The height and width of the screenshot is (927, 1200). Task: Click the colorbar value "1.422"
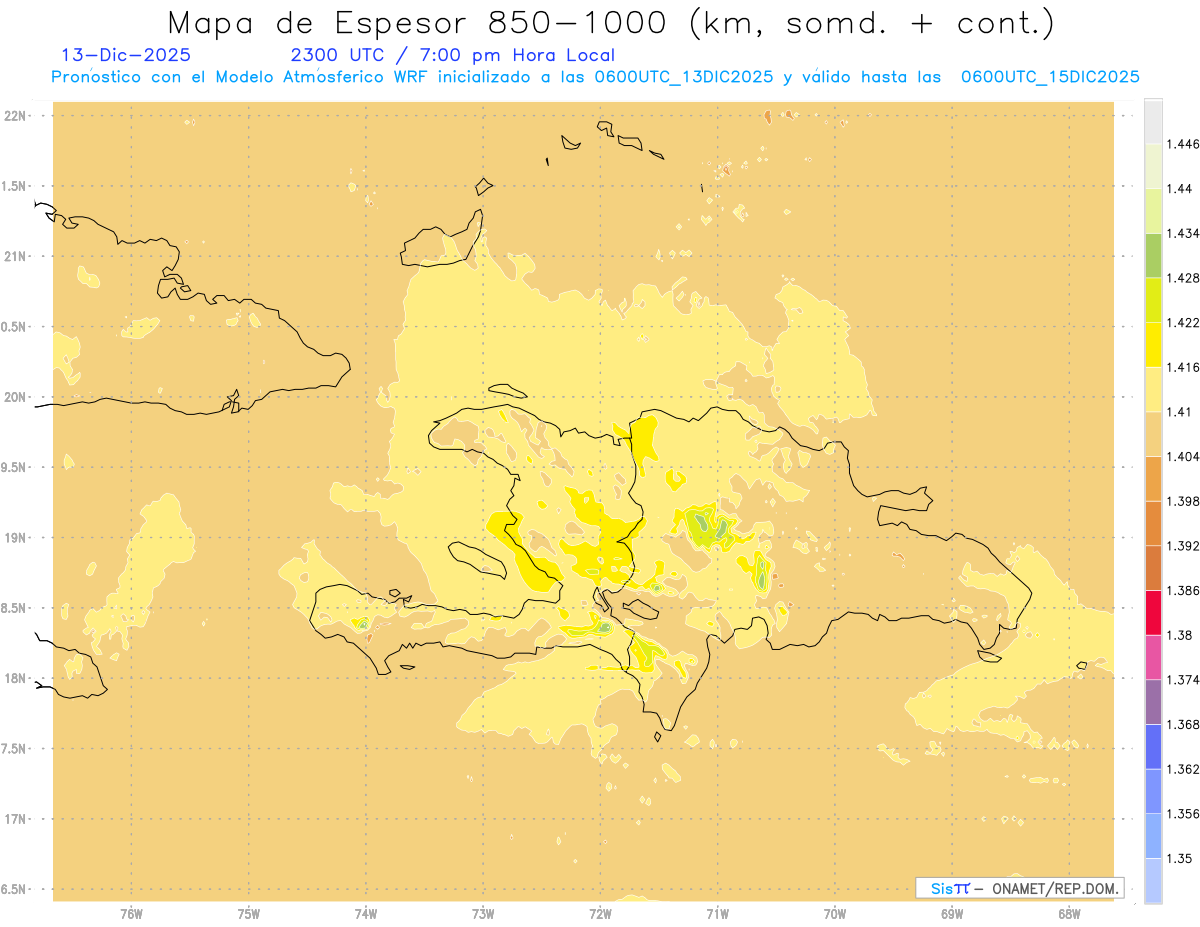(x=1183, y=322)
